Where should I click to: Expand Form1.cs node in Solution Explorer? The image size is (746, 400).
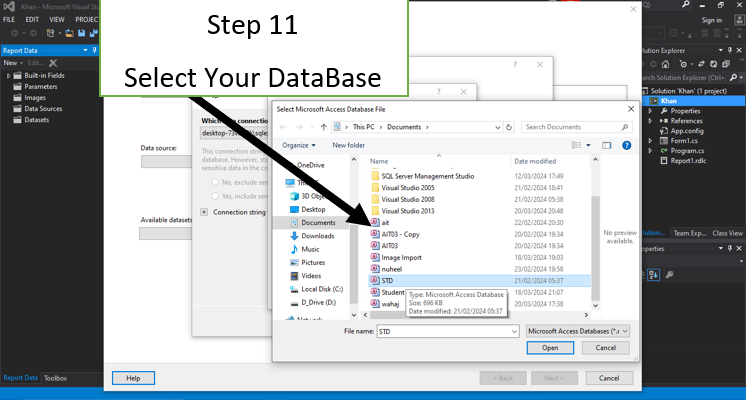coord(650,141)
